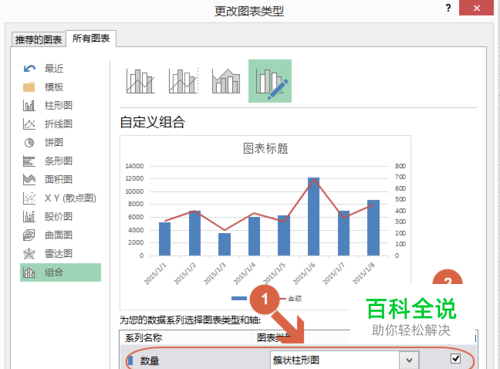Click the Recent undo-arrow icon
500x369 pixels.
29,69
